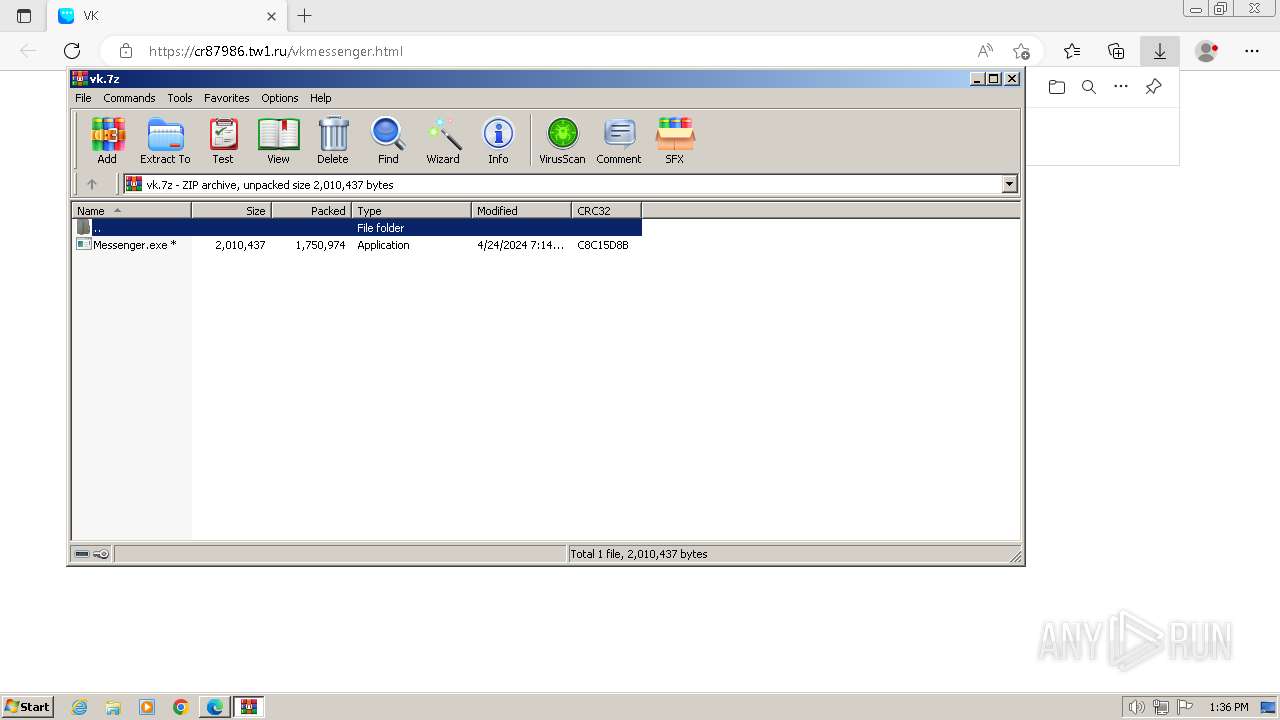Viewport: 1280px width, 720px height.
Task: Click the taskbar clock 1:36 PM
Action: 1228,707
